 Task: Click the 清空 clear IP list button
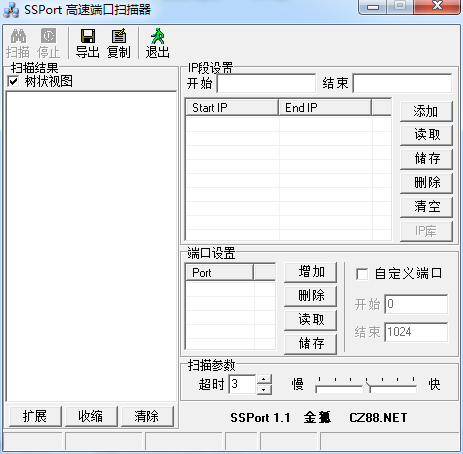[426, 207]
